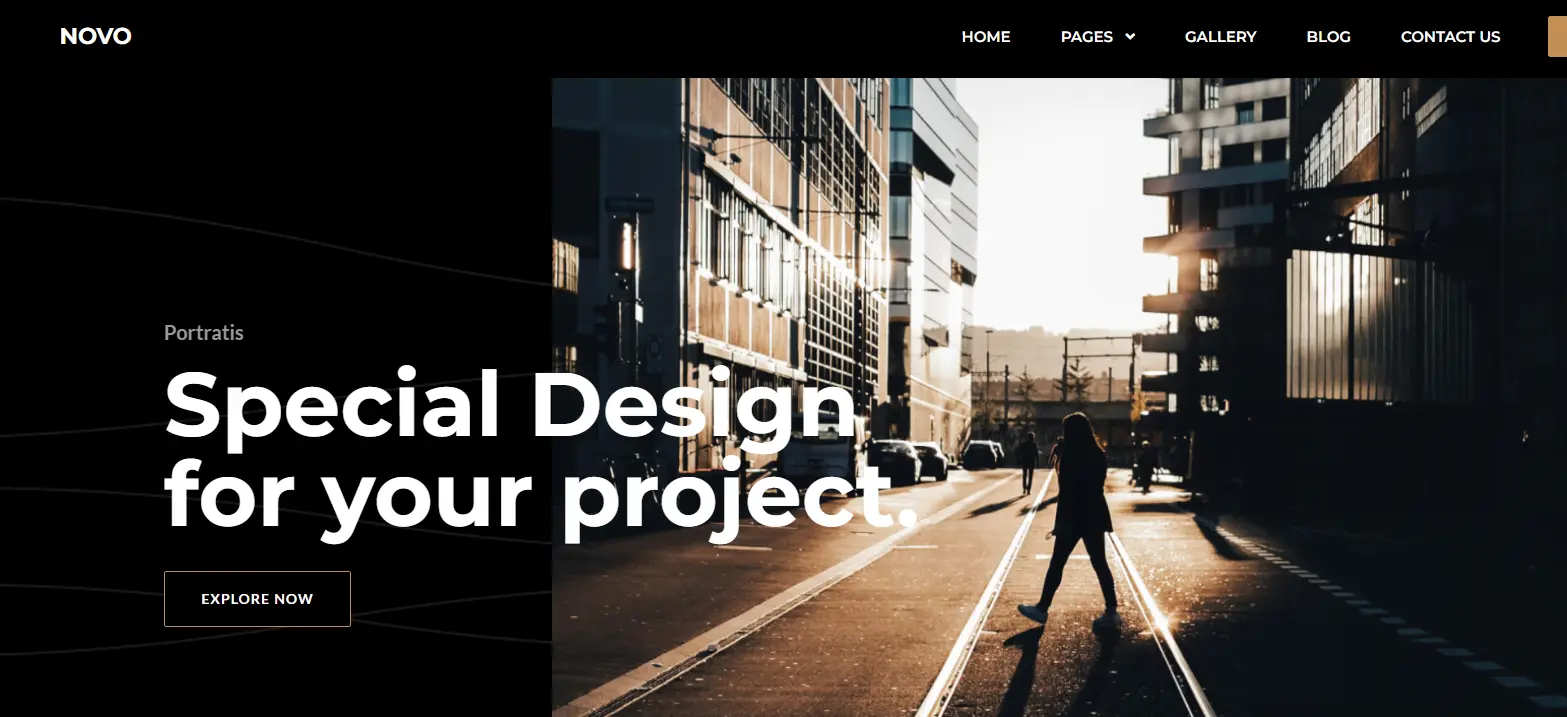Visit the BLOG section
This screenshot has height=717, width=1567.
[x=1328, y=37]
